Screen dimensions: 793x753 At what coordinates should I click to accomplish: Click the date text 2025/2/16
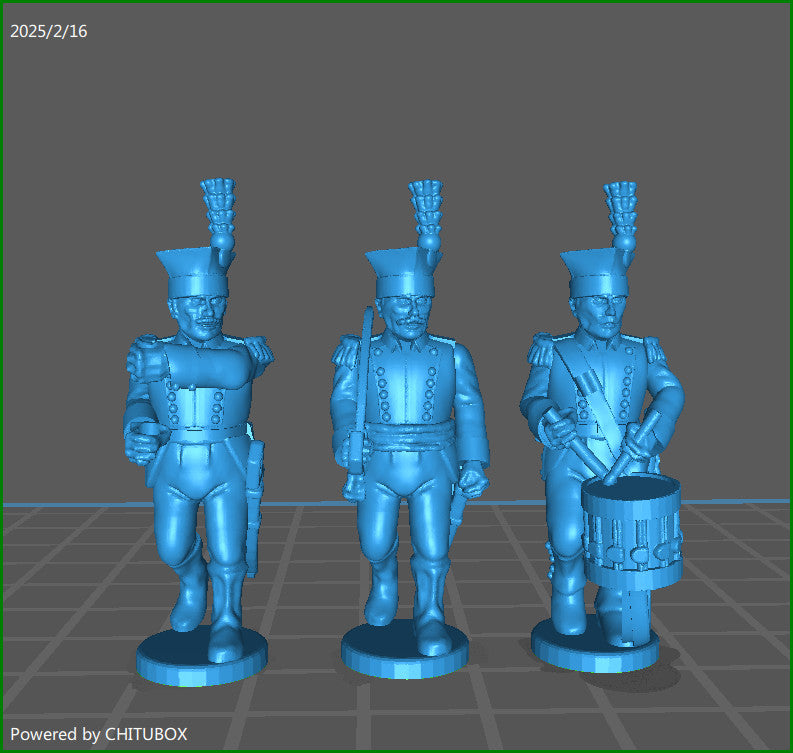pyautogui.click(x=49, y=31)
